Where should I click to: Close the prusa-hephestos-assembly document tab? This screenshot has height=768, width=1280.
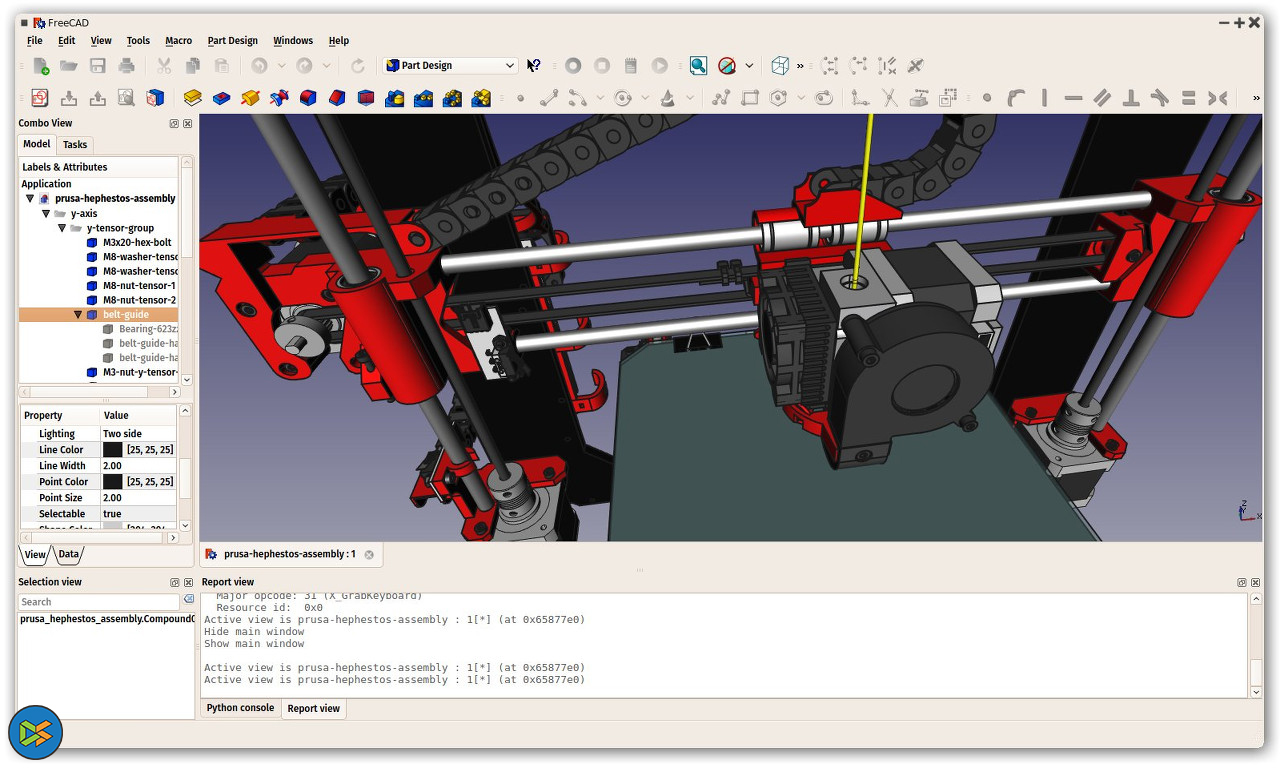pyautogui.click(x=369, y=554)
